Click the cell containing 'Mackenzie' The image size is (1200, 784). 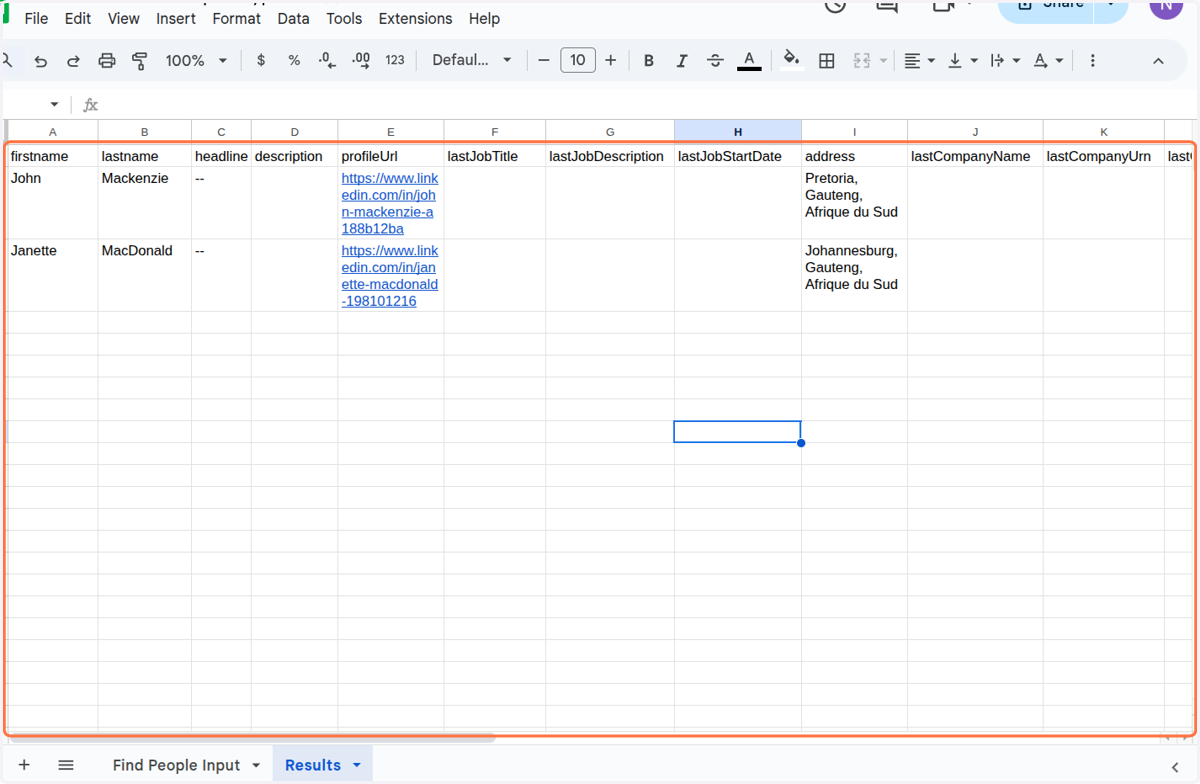pyautogui.click(x=145, y=203)
